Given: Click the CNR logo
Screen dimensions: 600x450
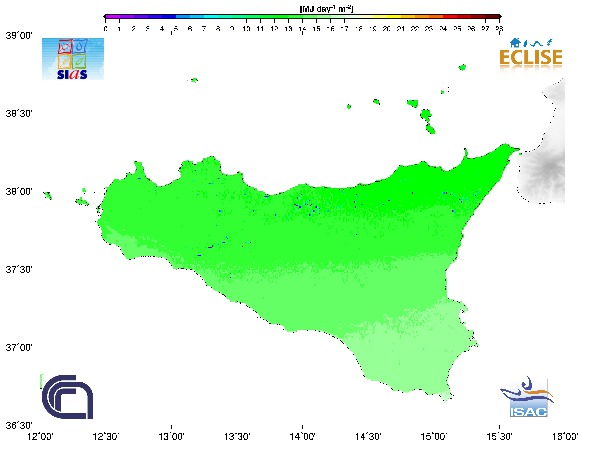Looking at the screenshot, I should pyautogui.click(x=67, y=397).
